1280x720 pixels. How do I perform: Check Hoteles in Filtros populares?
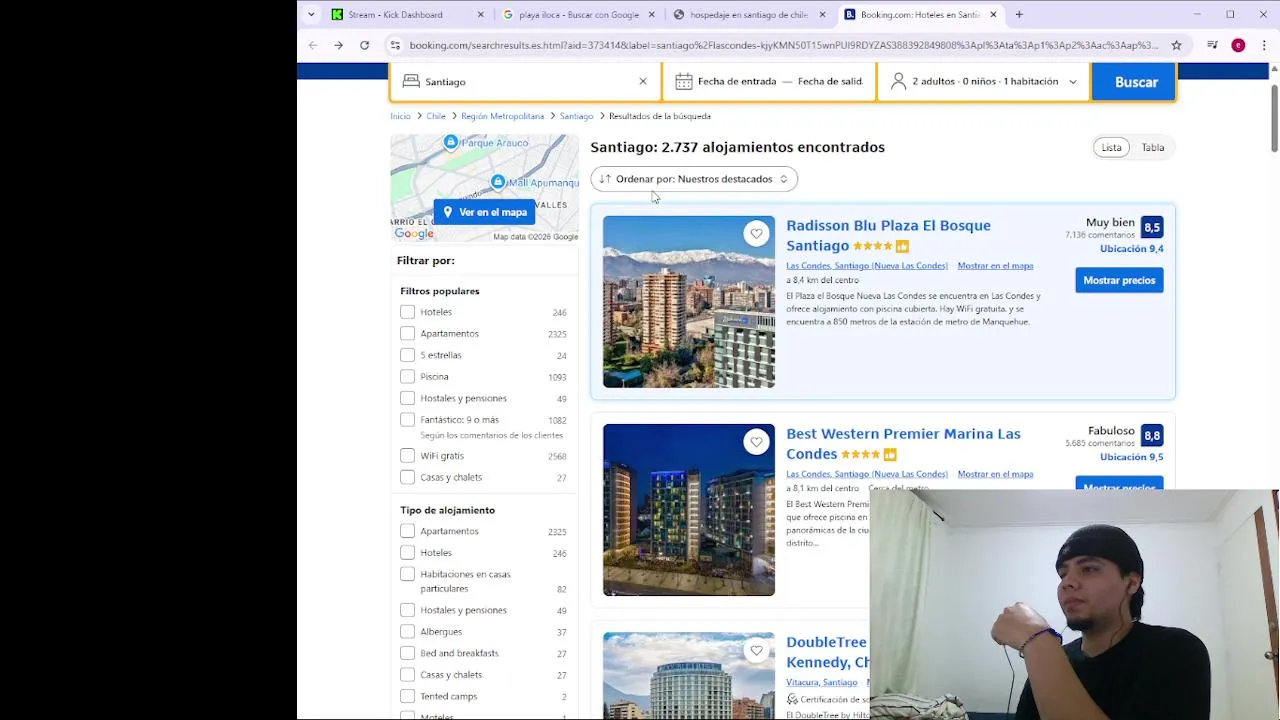pos(407,312)
